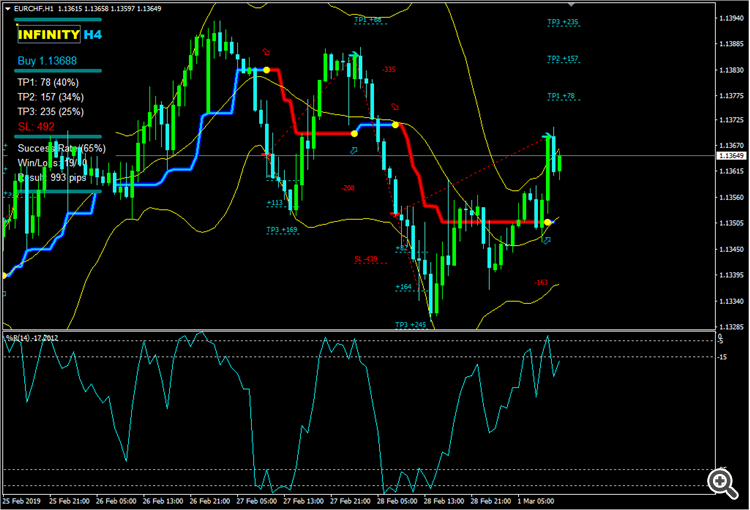Click the red SL -439 level label
This screenshot has height=510, width=750.
[366, 259]
